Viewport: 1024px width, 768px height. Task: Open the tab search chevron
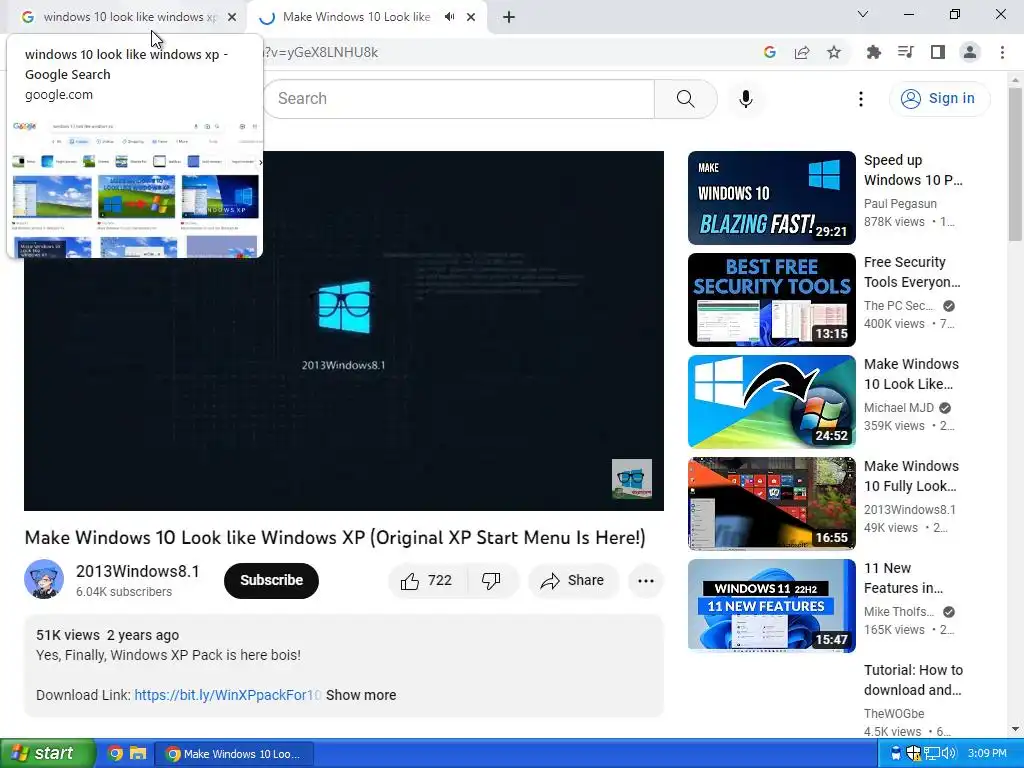(x=863, y=14)
